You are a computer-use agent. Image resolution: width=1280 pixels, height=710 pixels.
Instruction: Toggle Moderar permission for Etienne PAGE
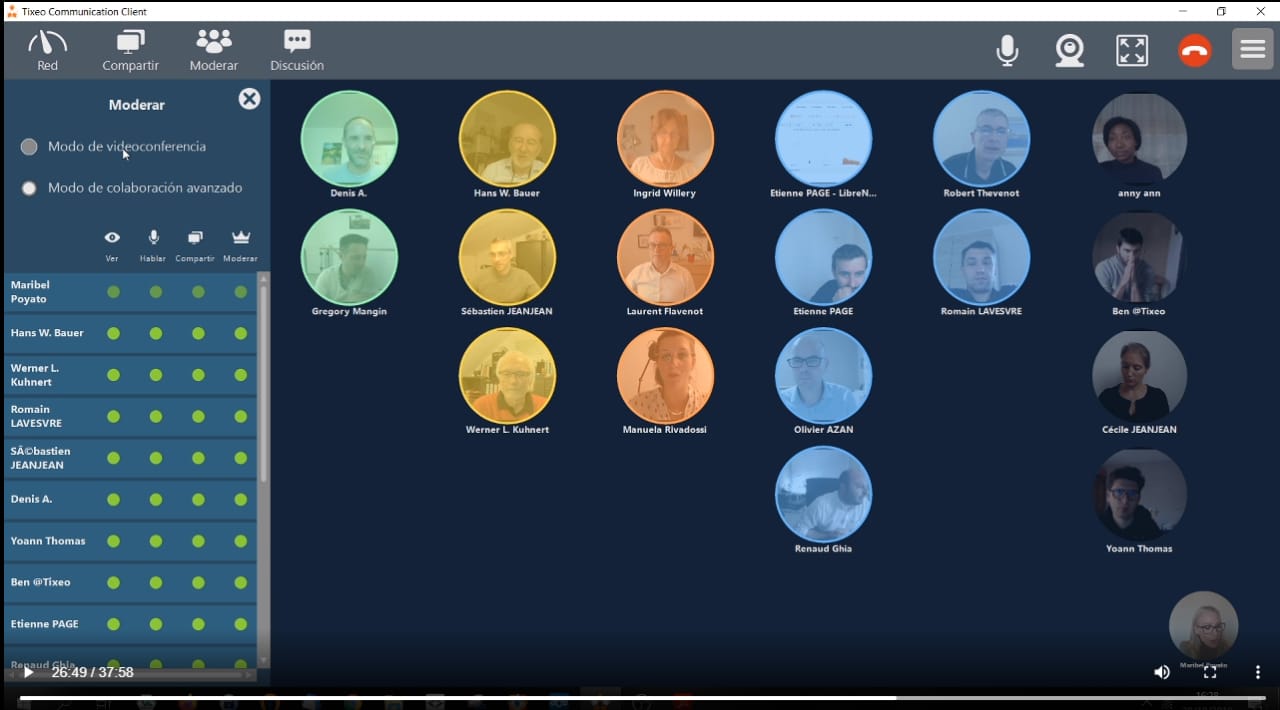240,624
